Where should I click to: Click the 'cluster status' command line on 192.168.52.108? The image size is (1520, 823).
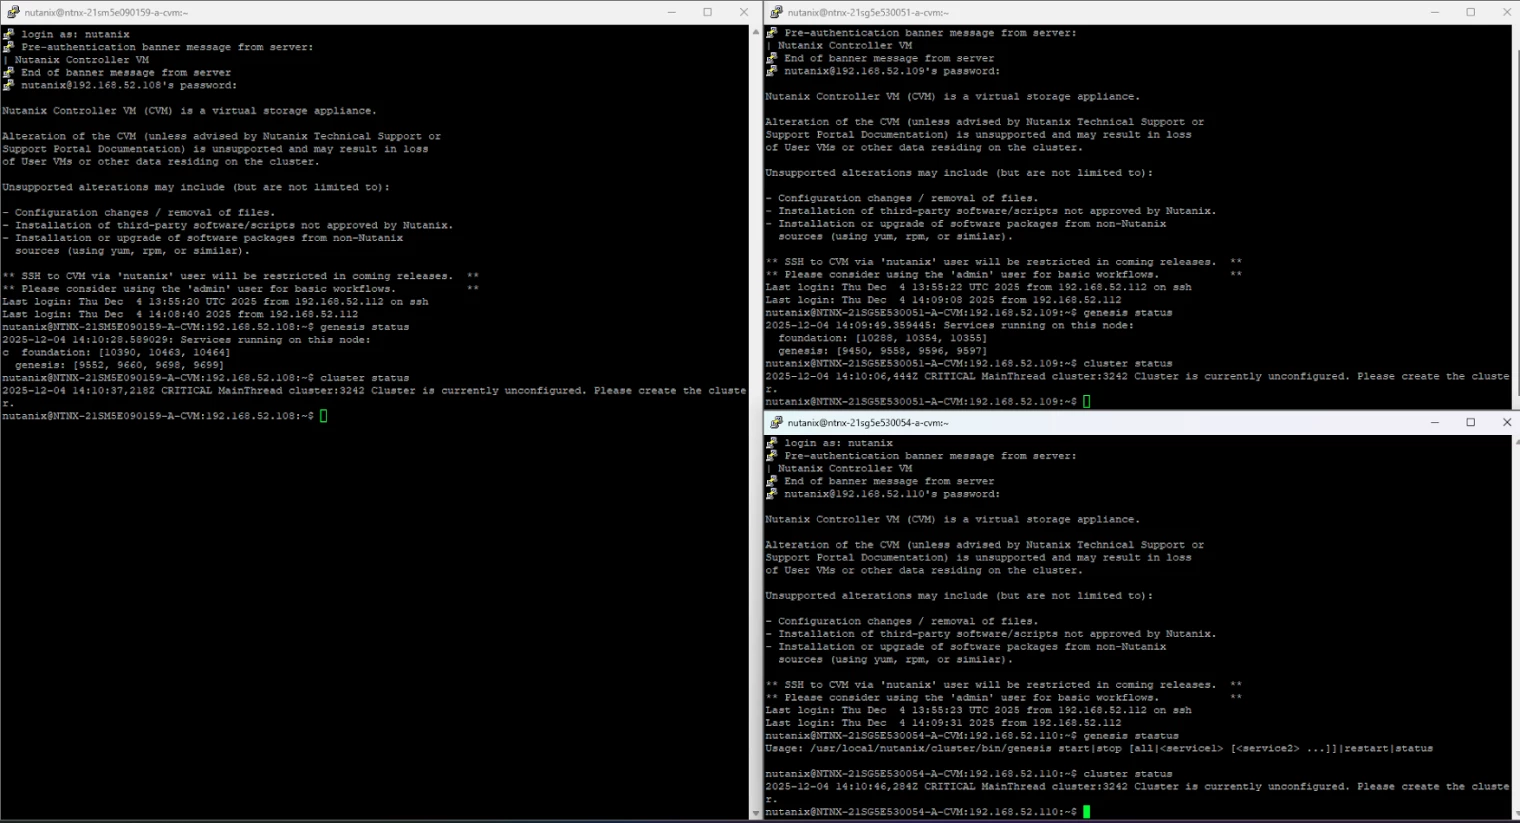[205, 378]
